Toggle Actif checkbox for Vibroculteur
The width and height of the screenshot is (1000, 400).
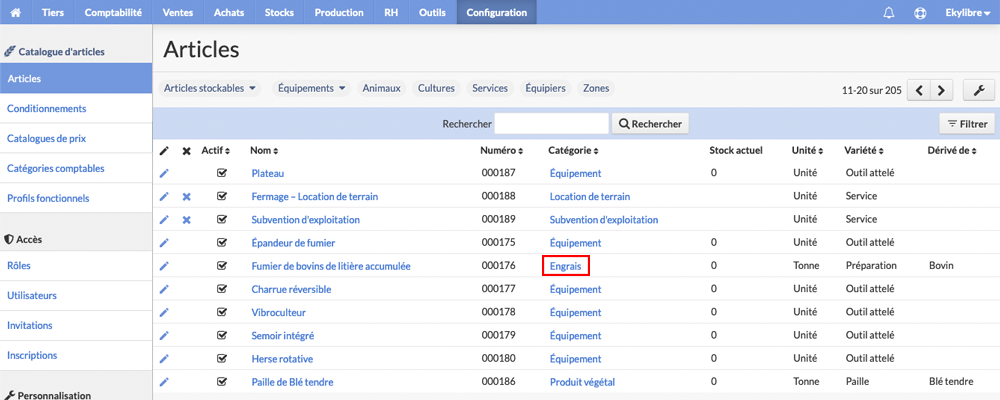[x=222, y=313]
